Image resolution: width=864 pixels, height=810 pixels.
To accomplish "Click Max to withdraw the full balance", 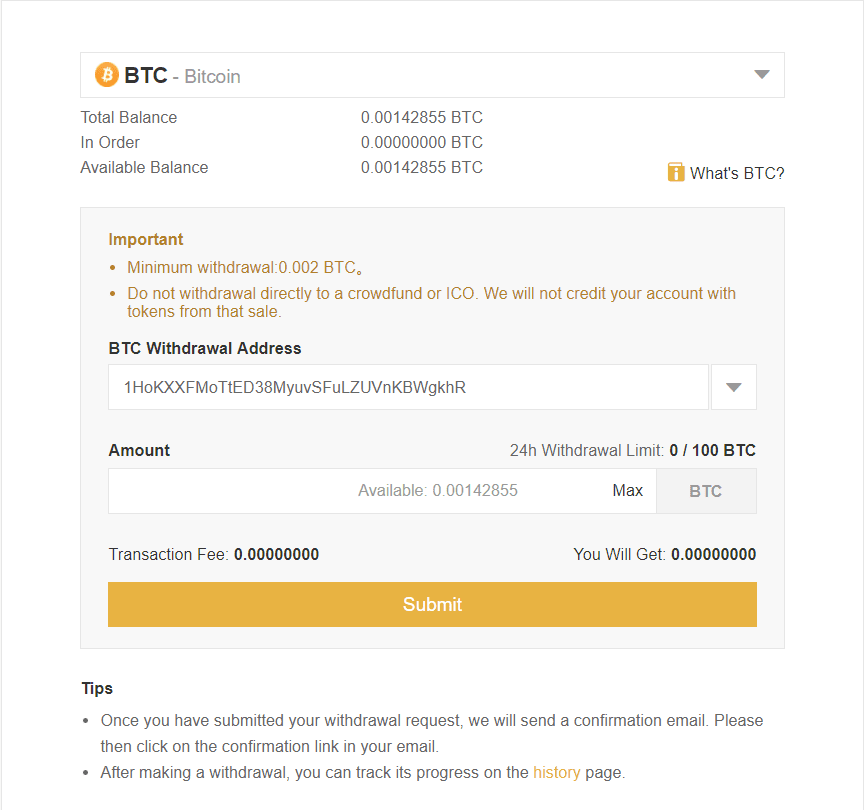I will click(627, 490).
